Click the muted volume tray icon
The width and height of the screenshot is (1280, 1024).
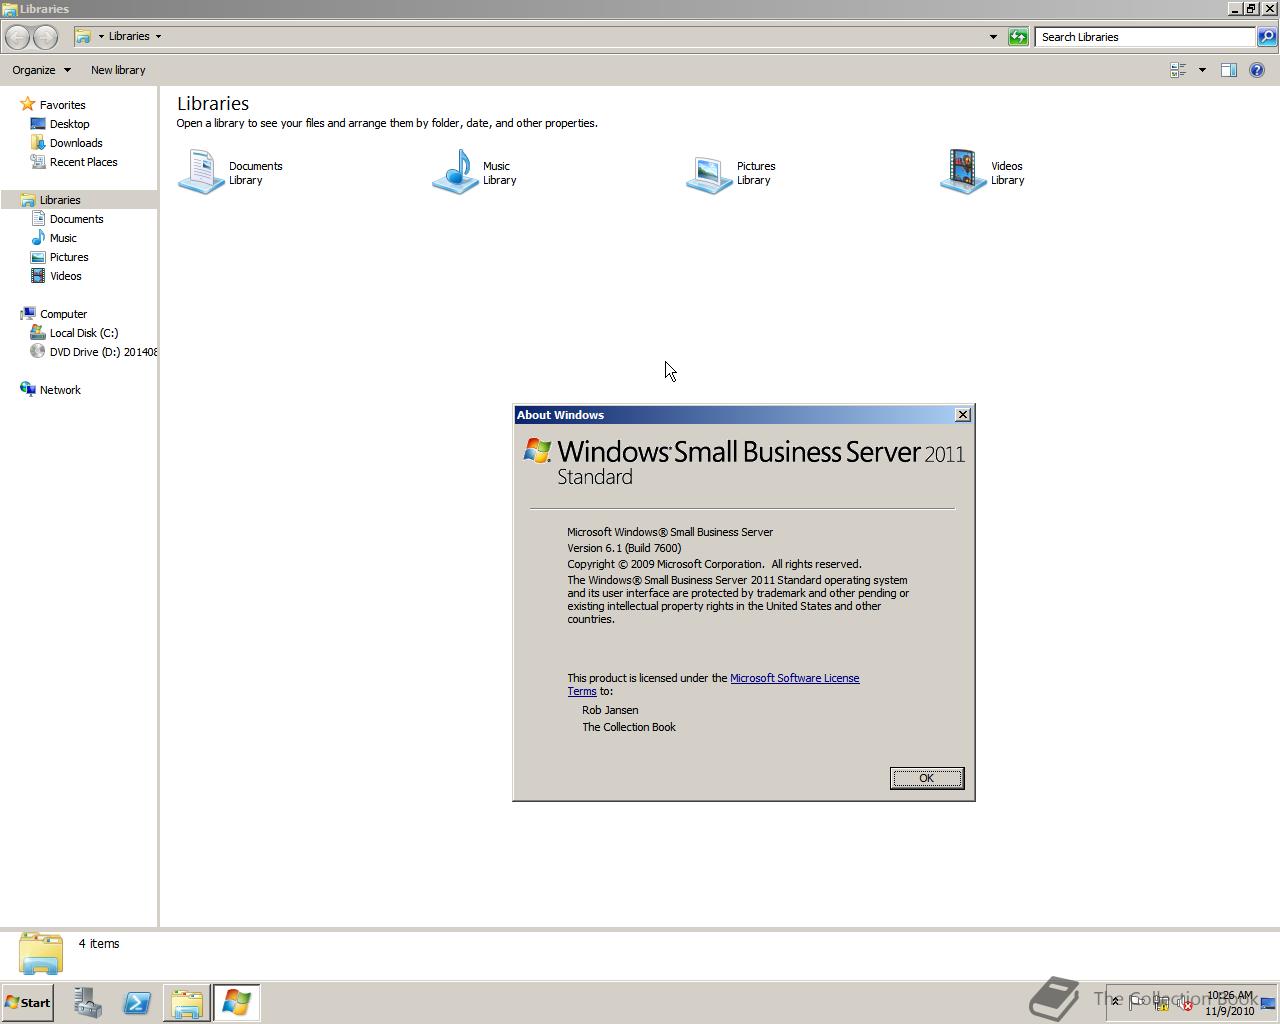click(1185, 1003)
